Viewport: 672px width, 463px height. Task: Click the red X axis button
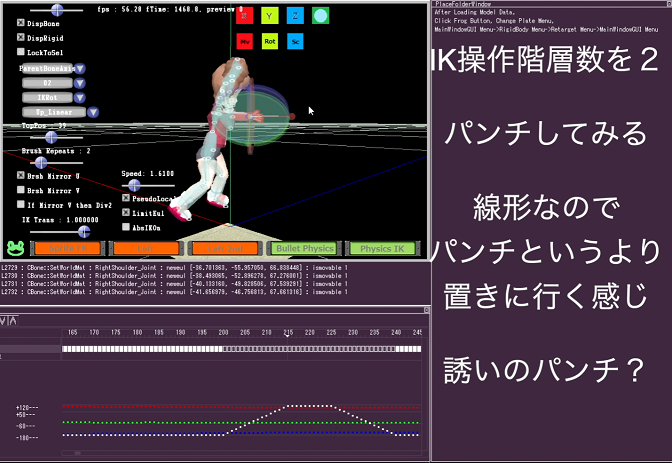point(244,16)
